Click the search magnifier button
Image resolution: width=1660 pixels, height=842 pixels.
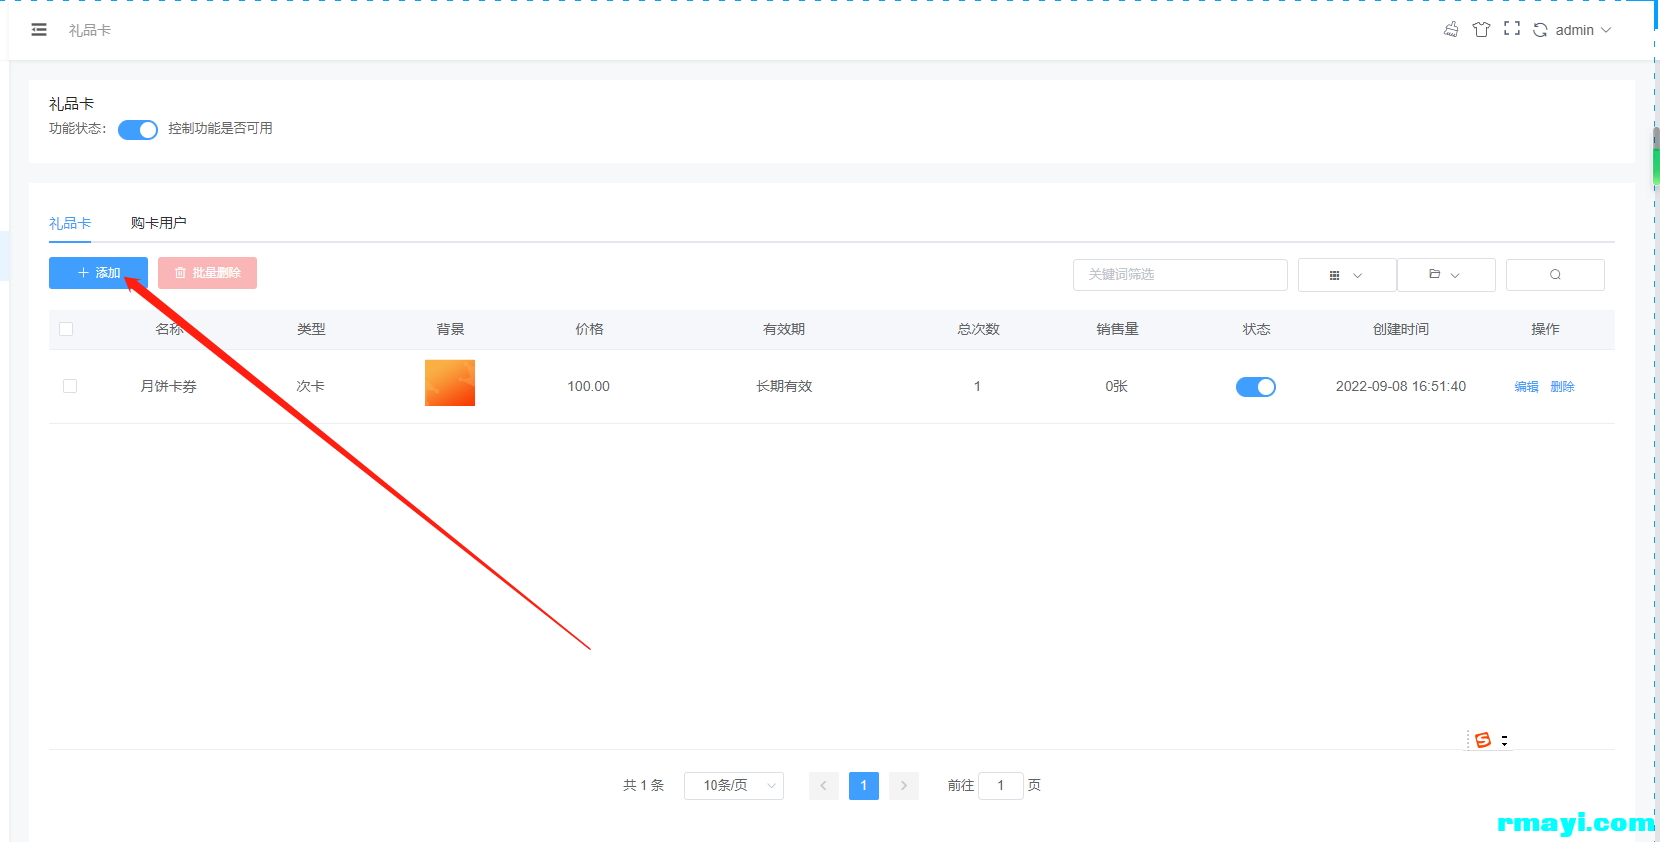(x=1555, y=275)
